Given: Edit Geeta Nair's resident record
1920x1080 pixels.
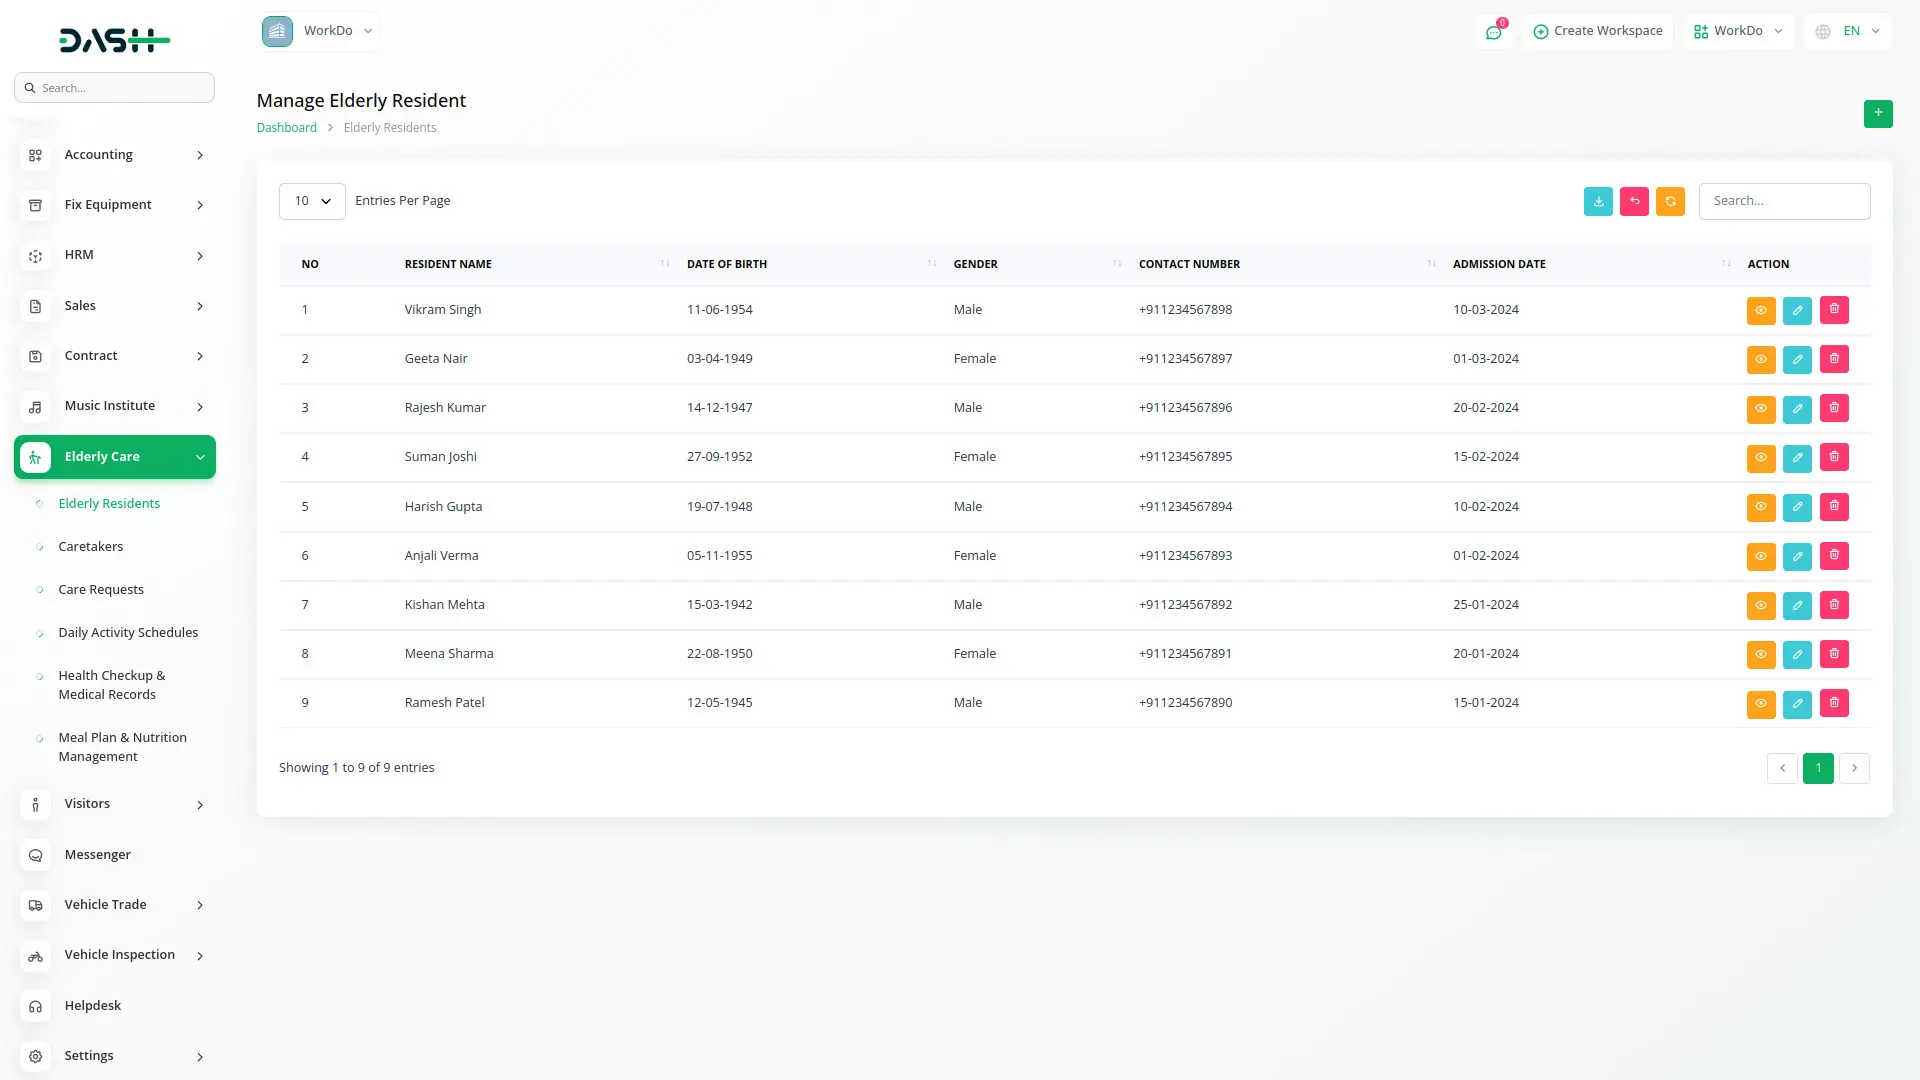Looking at the screenshot, I should point(1797,359).
